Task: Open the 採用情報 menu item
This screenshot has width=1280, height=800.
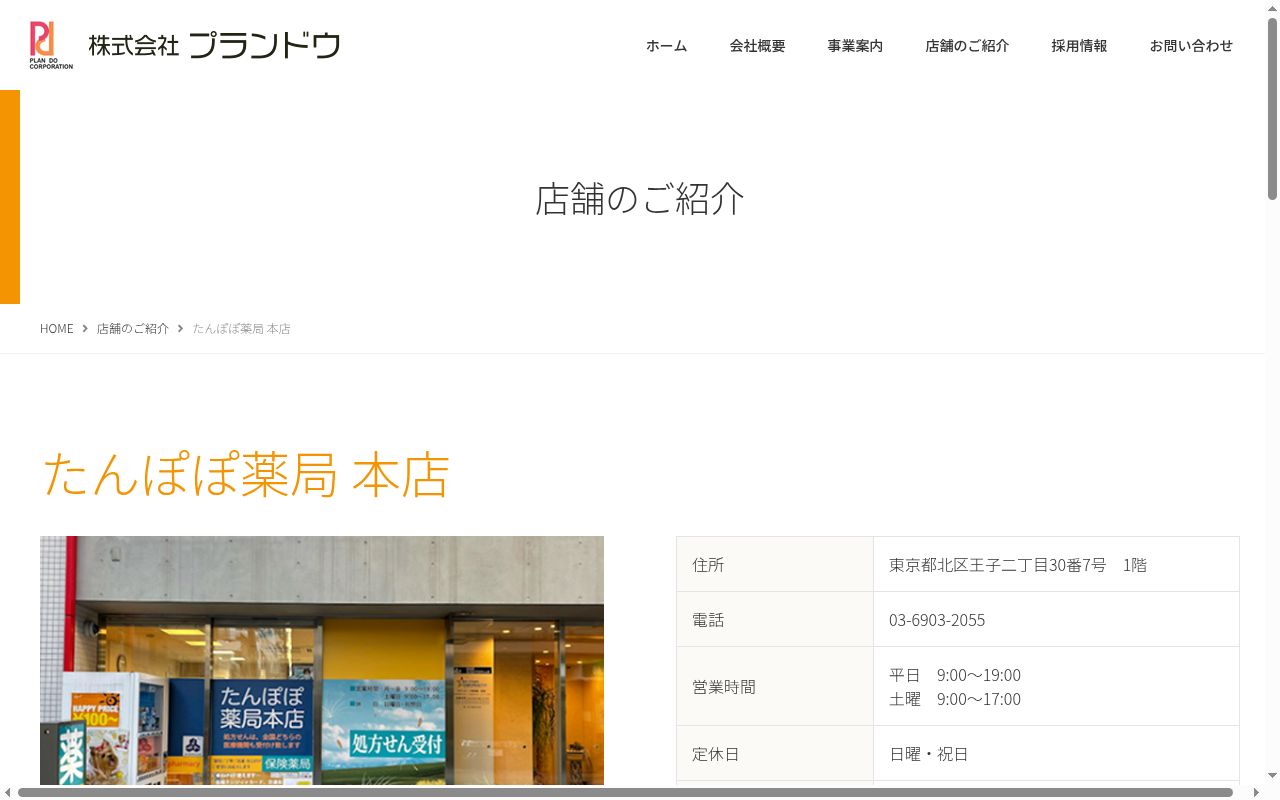Action: (1079, 46)
